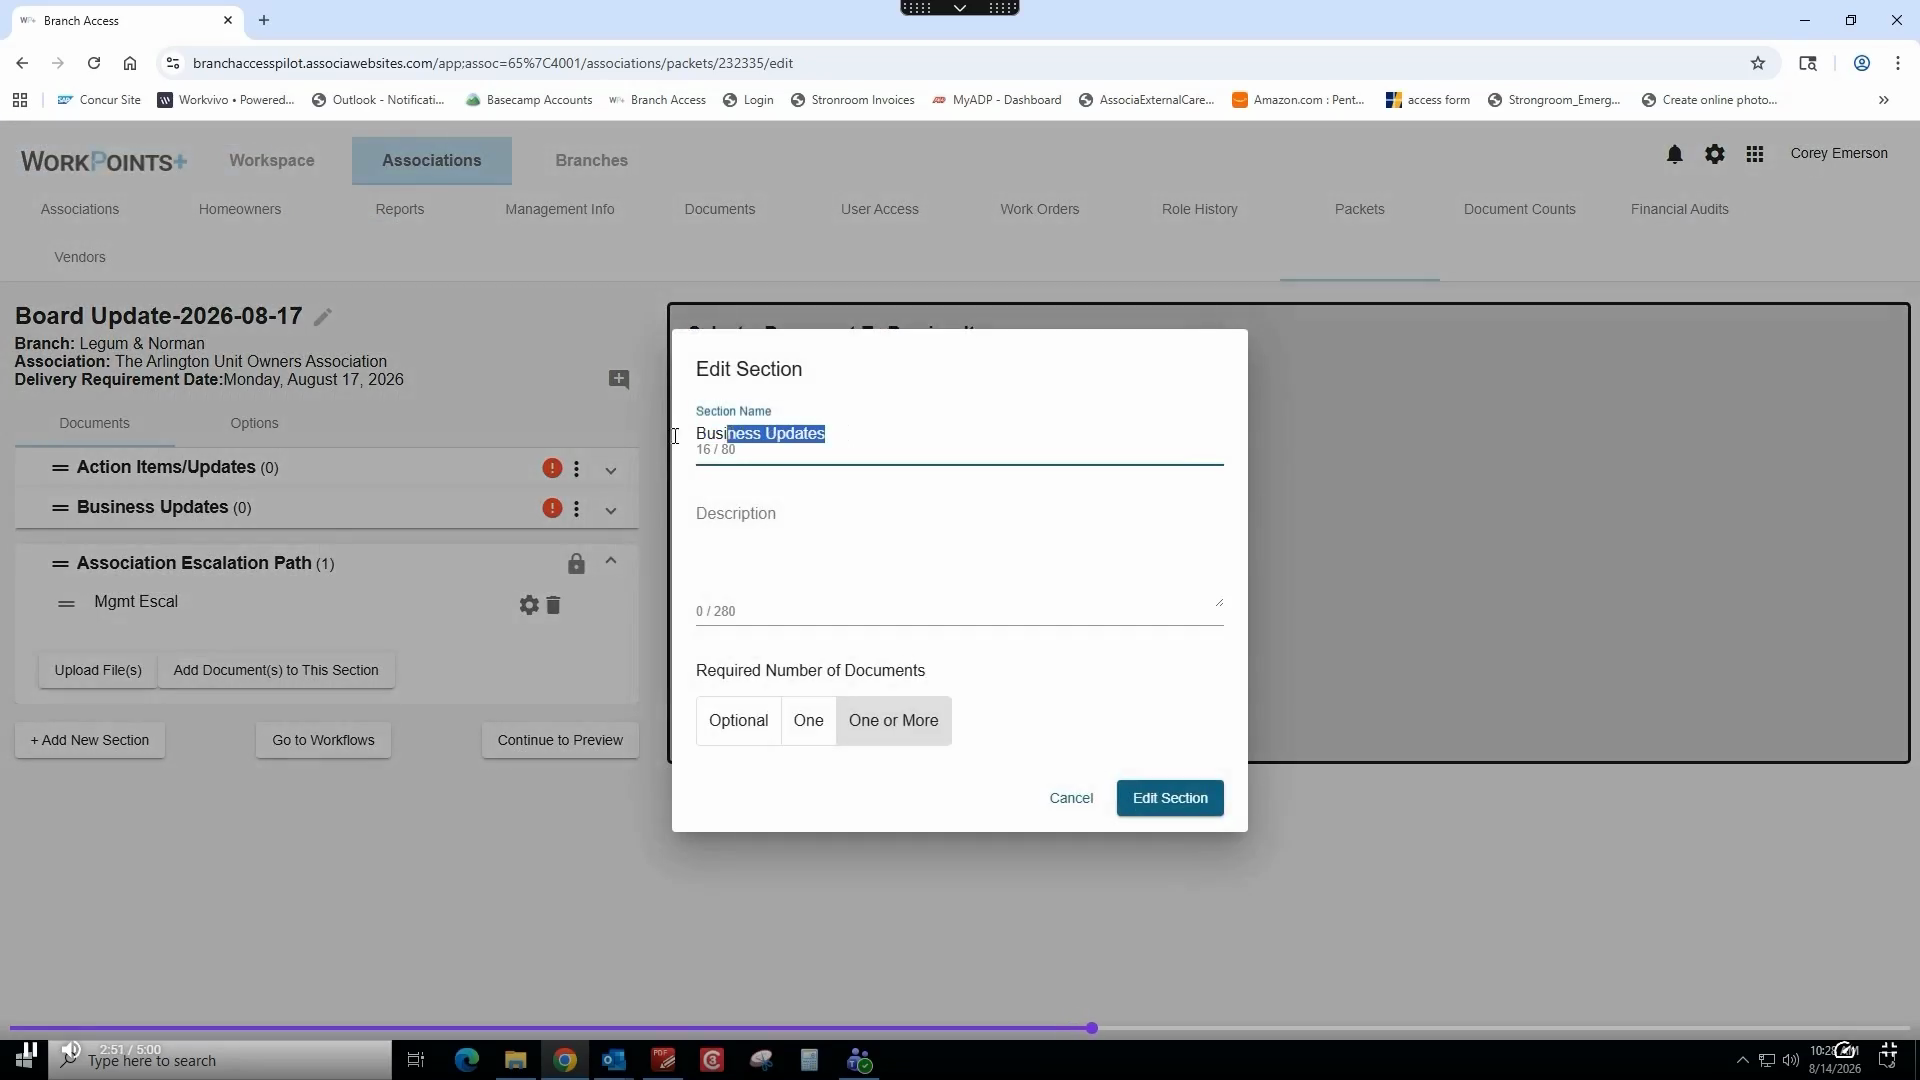Screen dimensions: 1920x1080
Task: Click the browser address bar URL
Action: point(493,63)
